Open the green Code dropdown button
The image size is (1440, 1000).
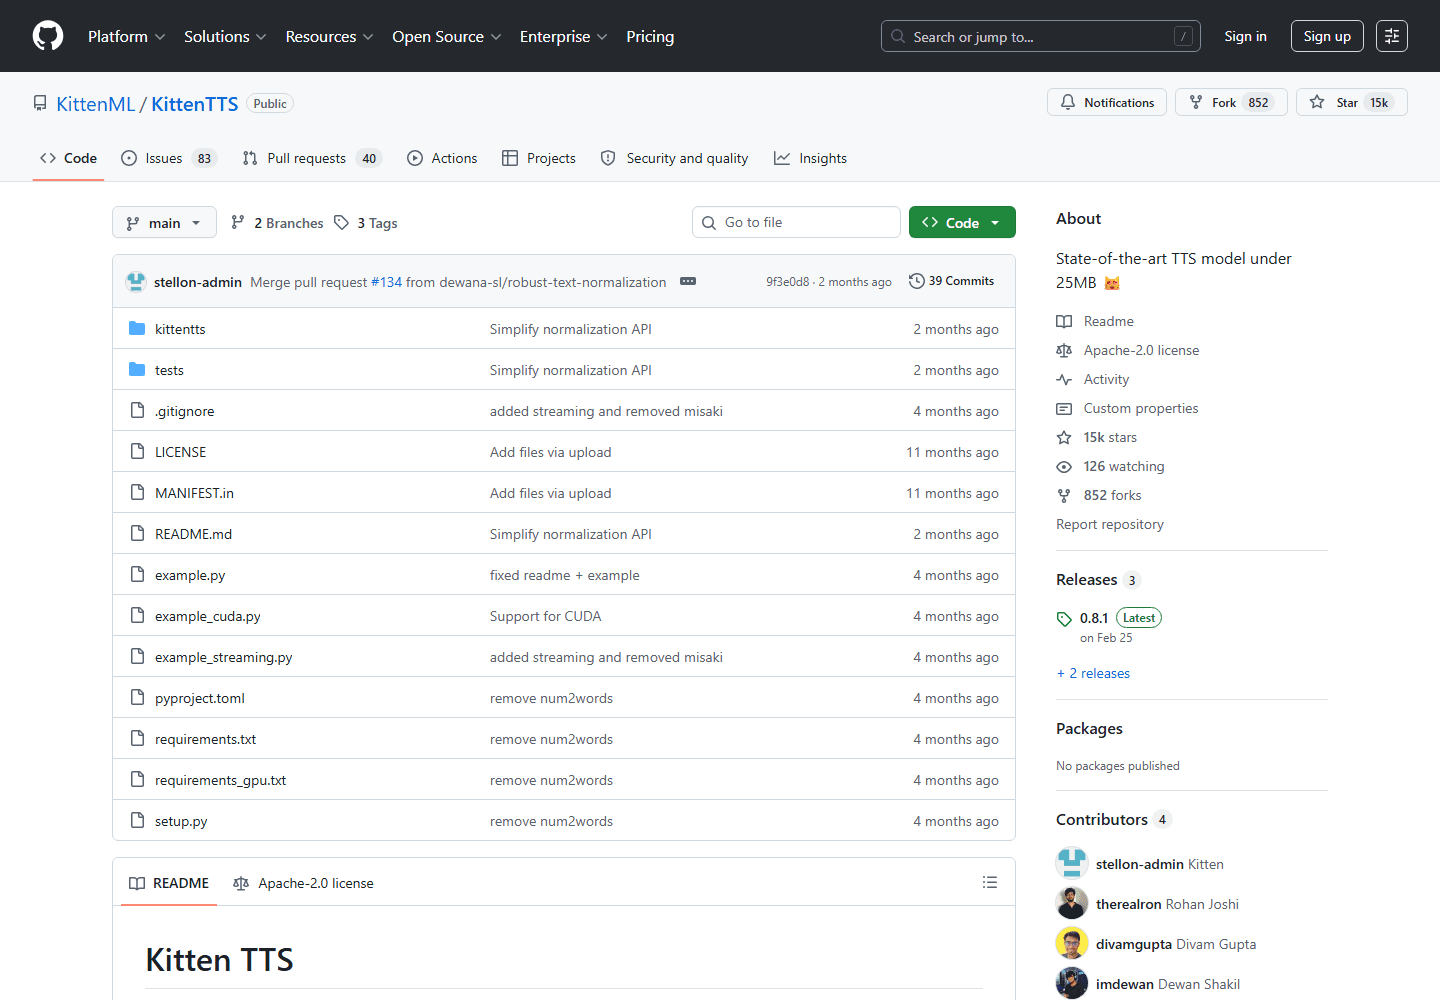[x=962, y=222]
